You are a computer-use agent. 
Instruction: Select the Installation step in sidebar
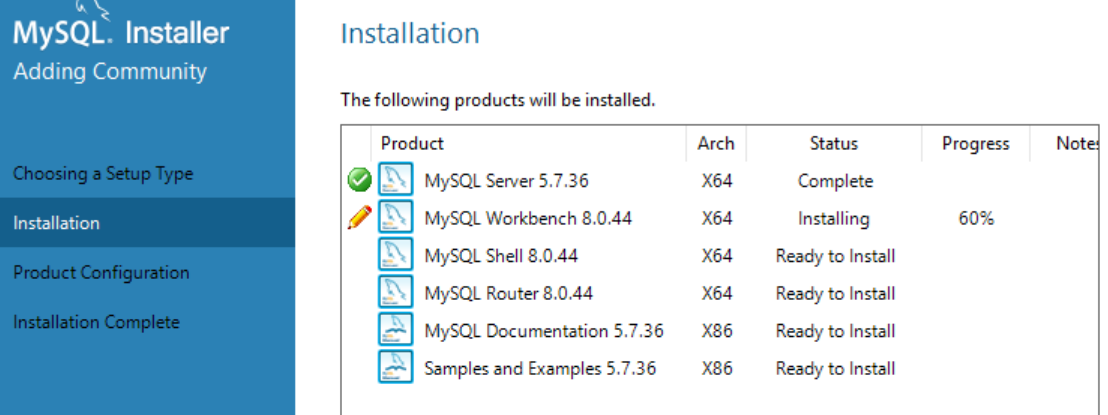[56, 223]
